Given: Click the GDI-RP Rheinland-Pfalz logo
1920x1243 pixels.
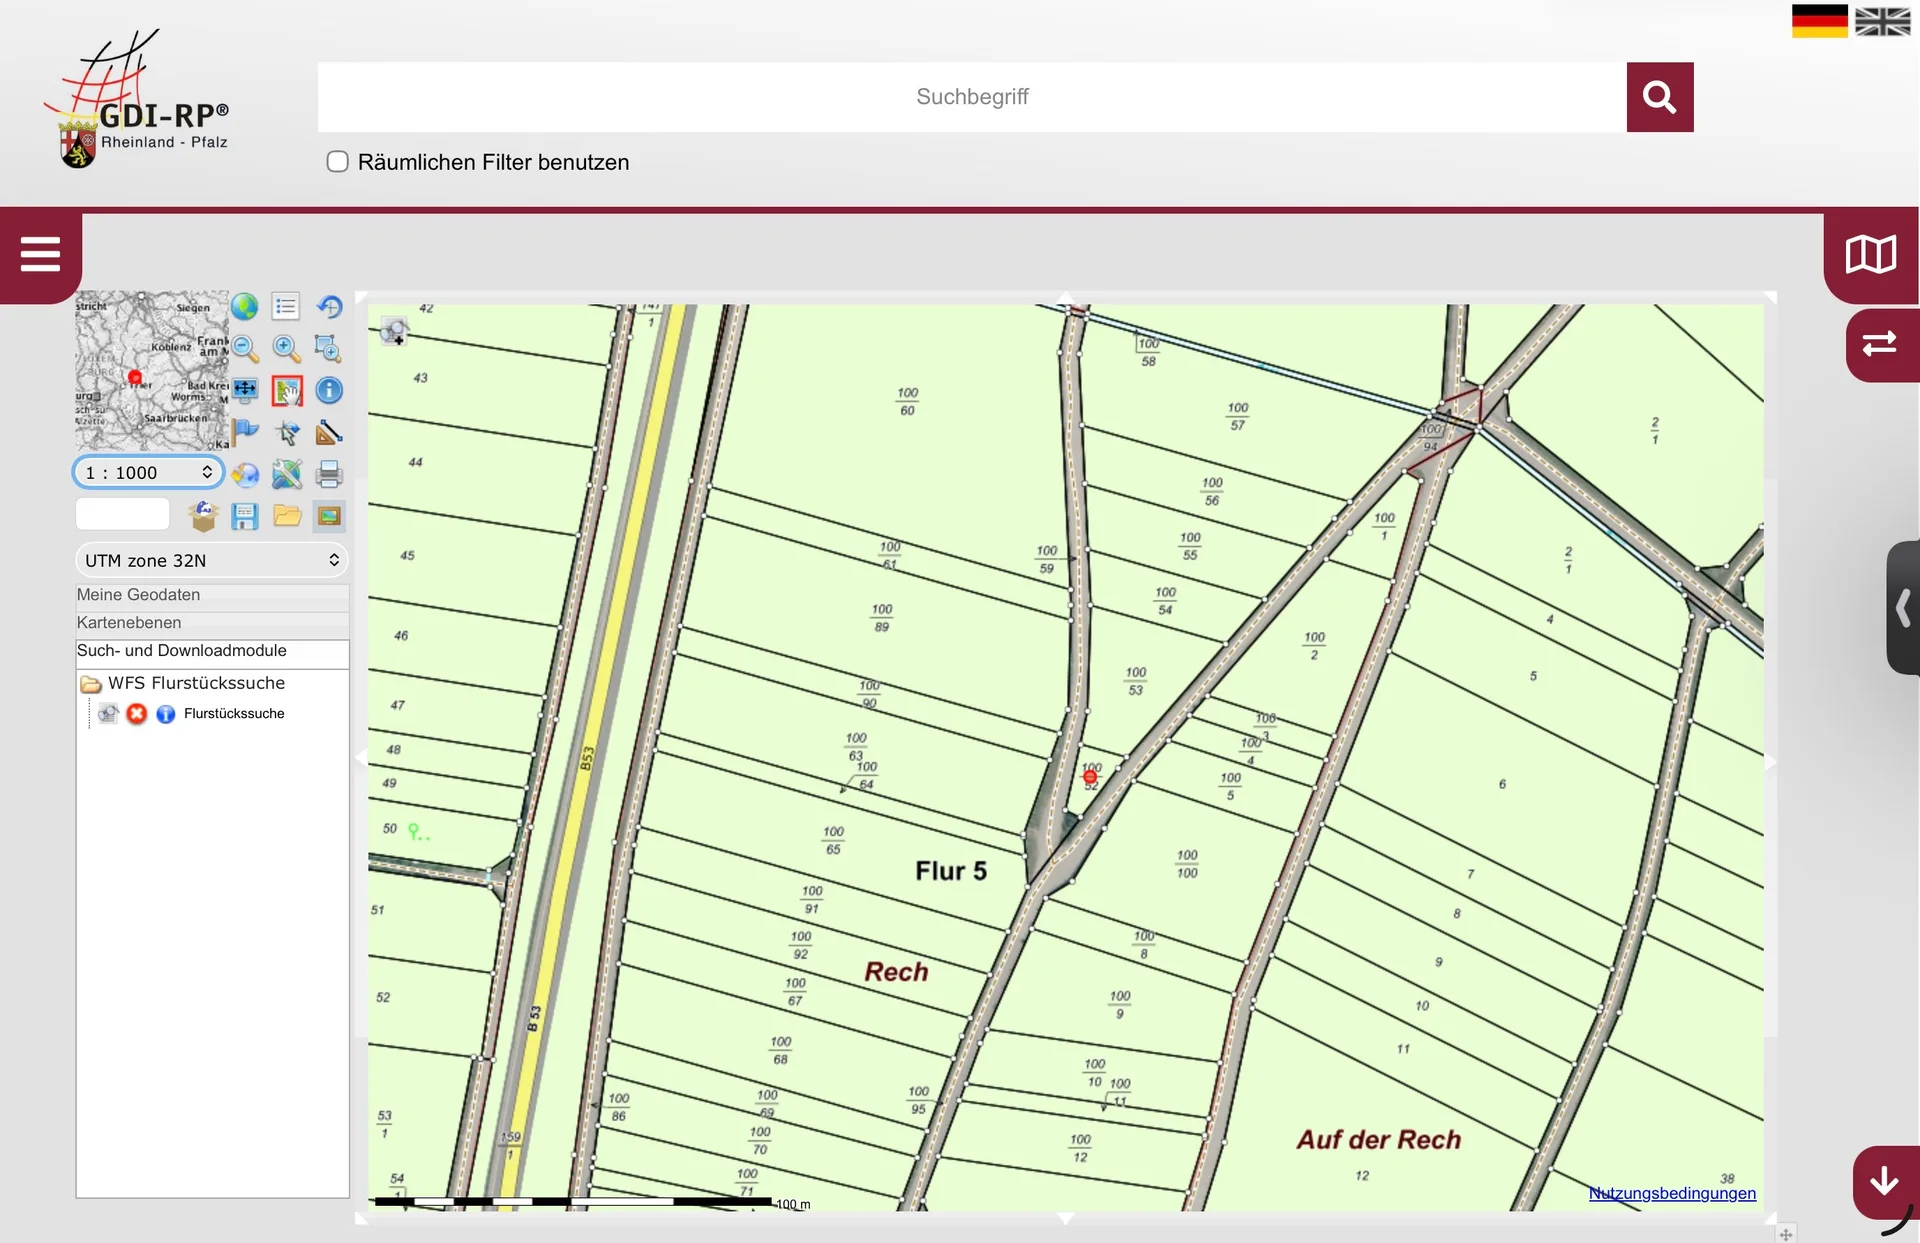Looking at the screenshot, I should pos(137,100).
